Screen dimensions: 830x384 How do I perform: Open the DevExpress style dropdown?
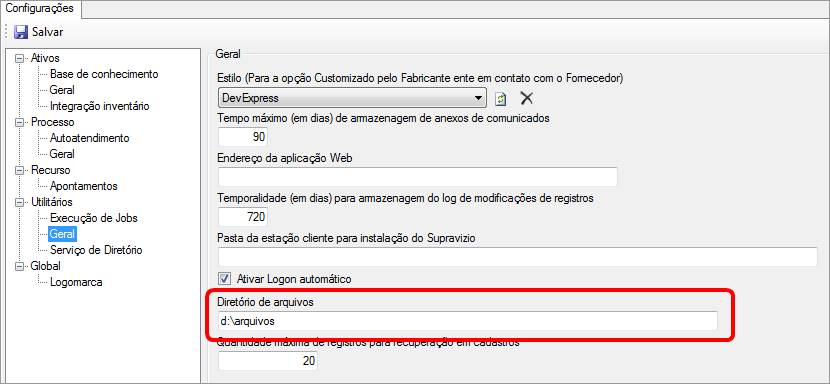coord(351,98)
